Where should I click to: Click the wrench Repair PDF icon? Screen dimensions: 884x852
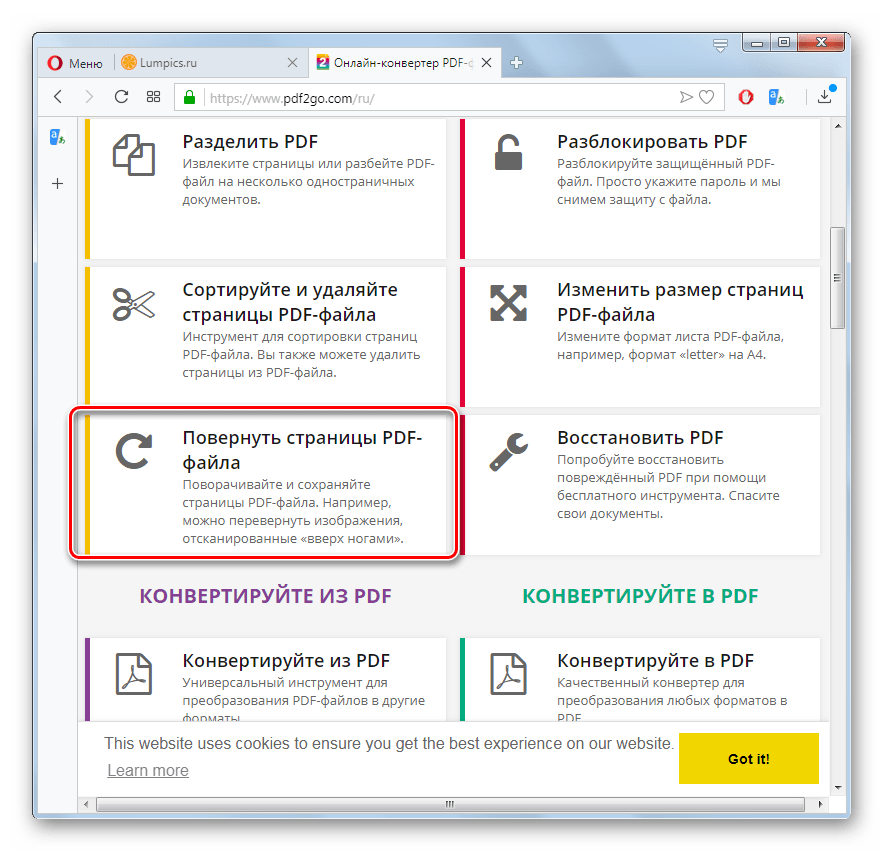(x=509, y=452)
